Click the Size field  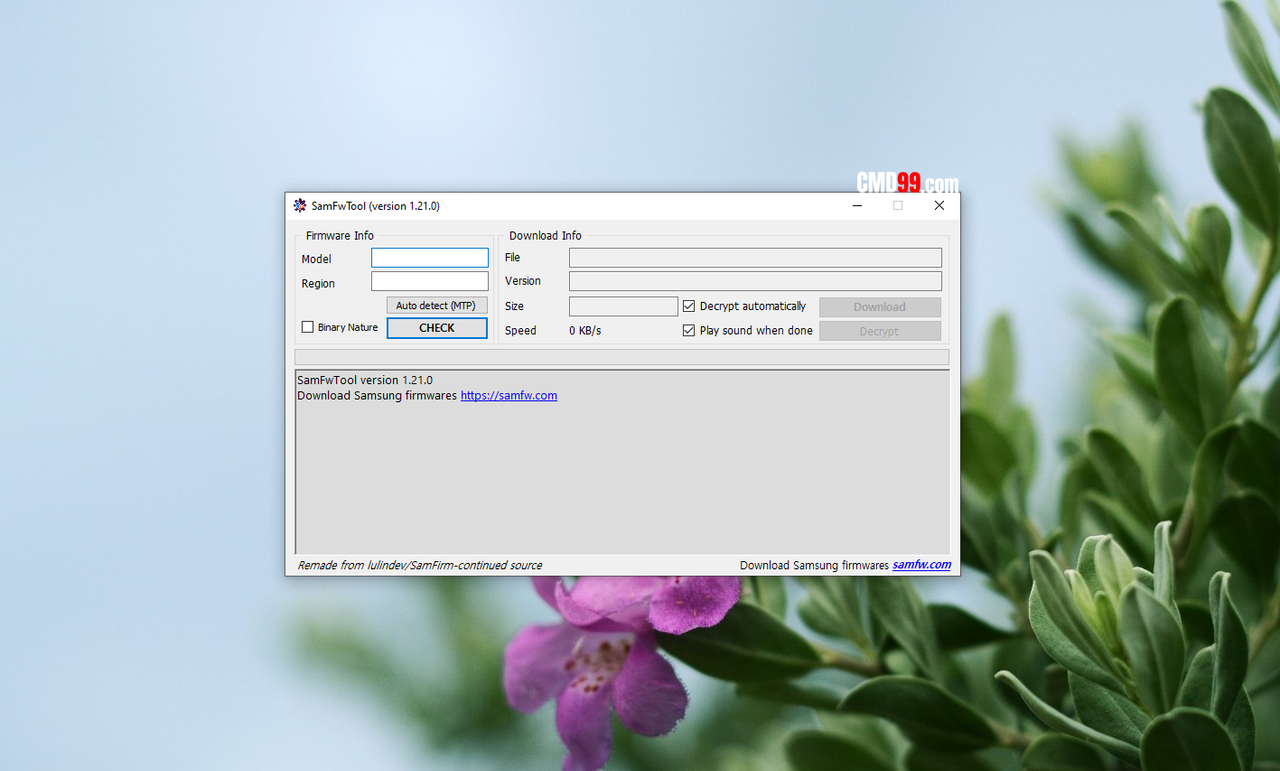pyautogui.click(x=623, y=306)
